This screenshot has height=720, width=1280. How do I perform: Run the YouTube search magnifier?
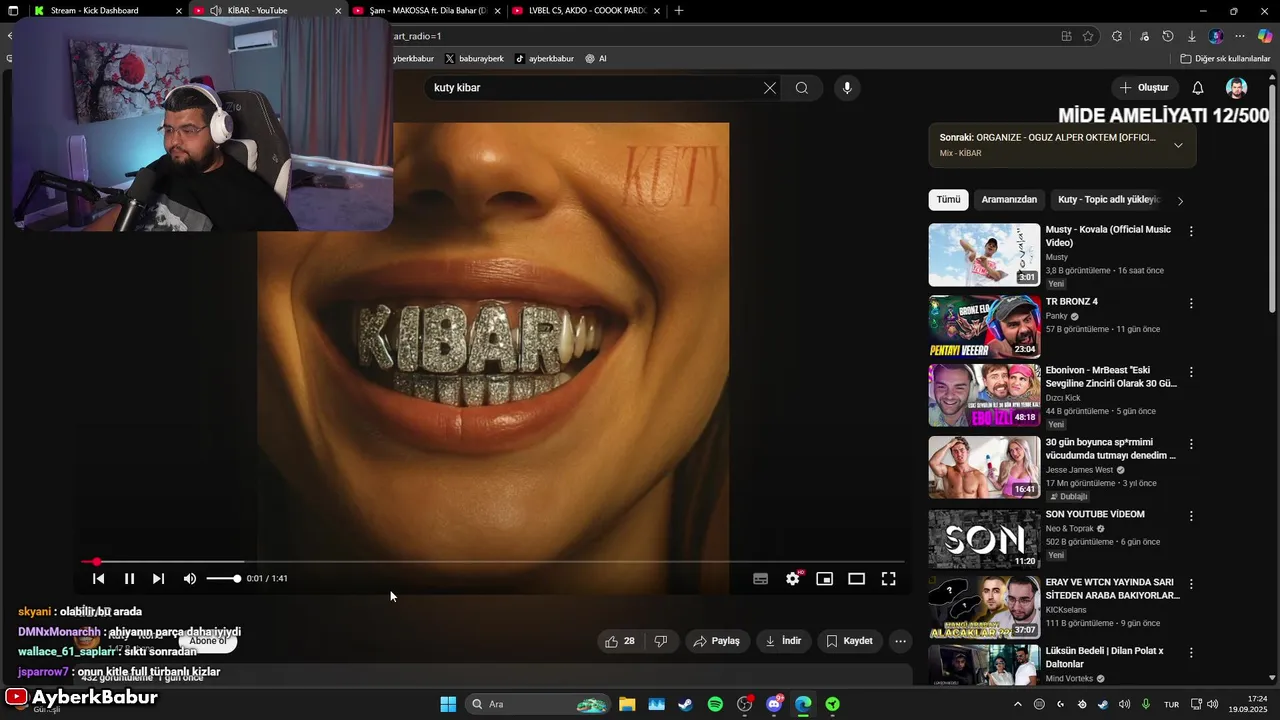point(802,88)
